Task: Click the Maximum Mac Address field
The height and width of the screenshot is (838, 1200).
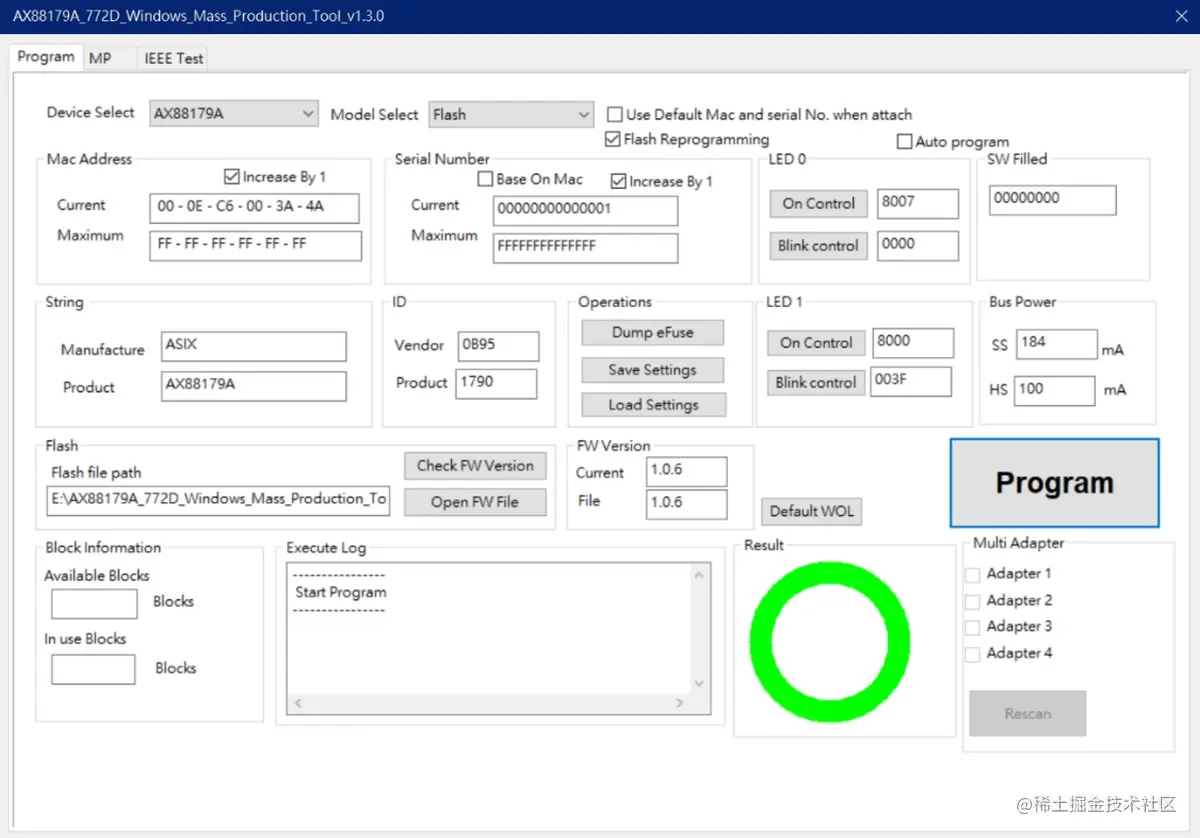Action: click(x=255, y=245)
